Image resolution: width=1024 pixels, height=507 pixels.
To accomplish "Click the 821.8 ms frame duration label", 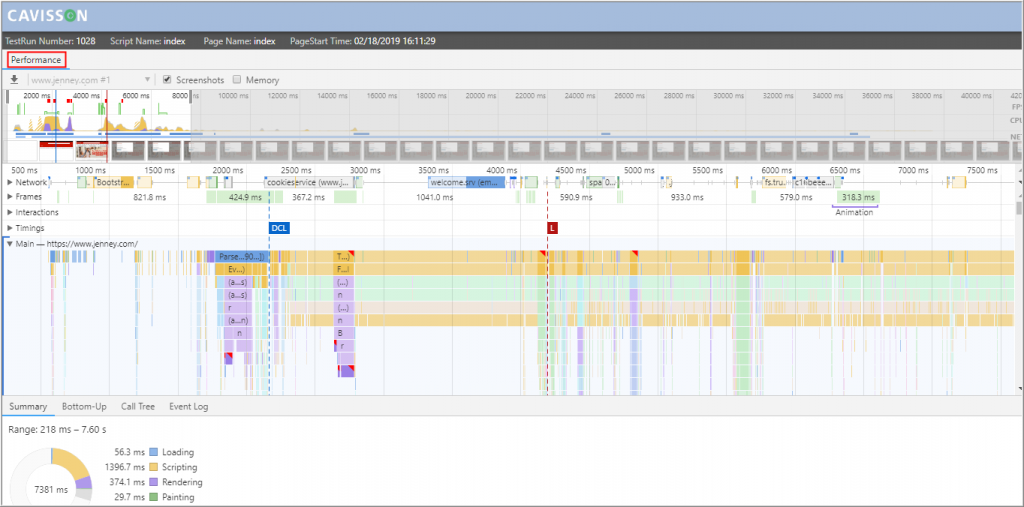I will pos(150,197).
